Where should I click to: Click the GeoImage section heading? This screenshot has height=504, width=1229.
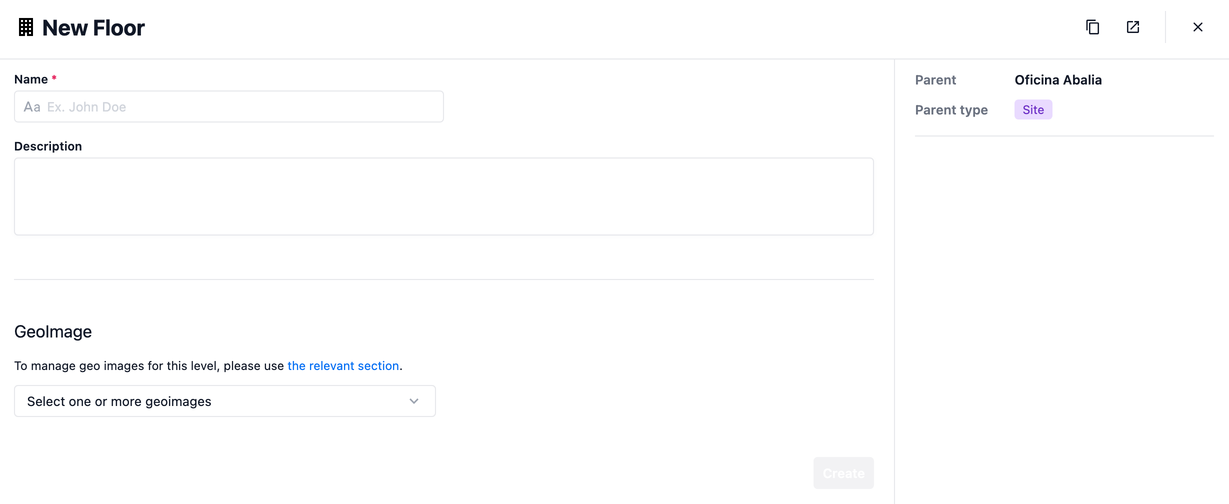pos(53,332)
